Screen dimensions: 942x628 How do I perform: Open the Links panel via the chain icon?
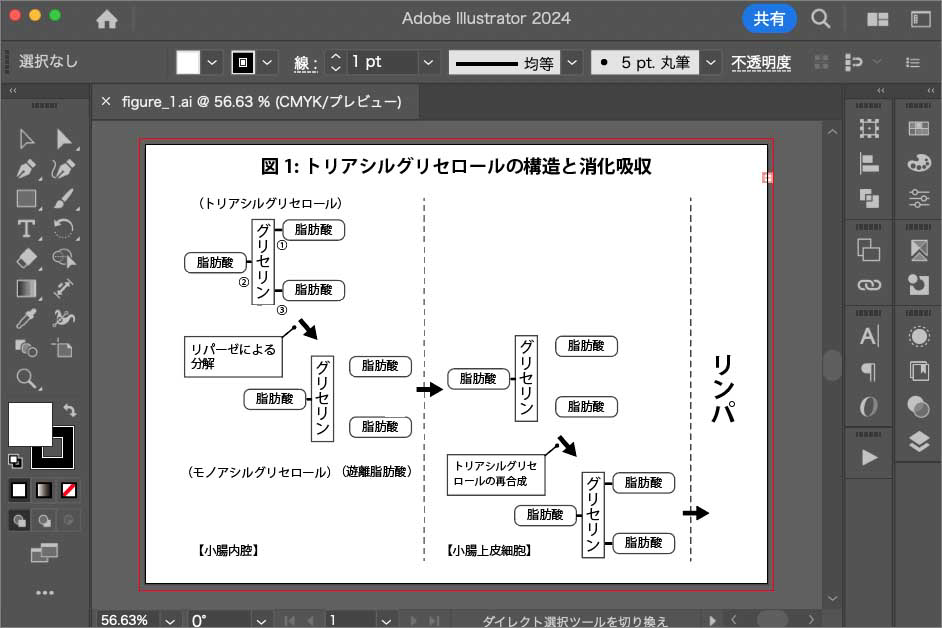(x=869, y=287)
